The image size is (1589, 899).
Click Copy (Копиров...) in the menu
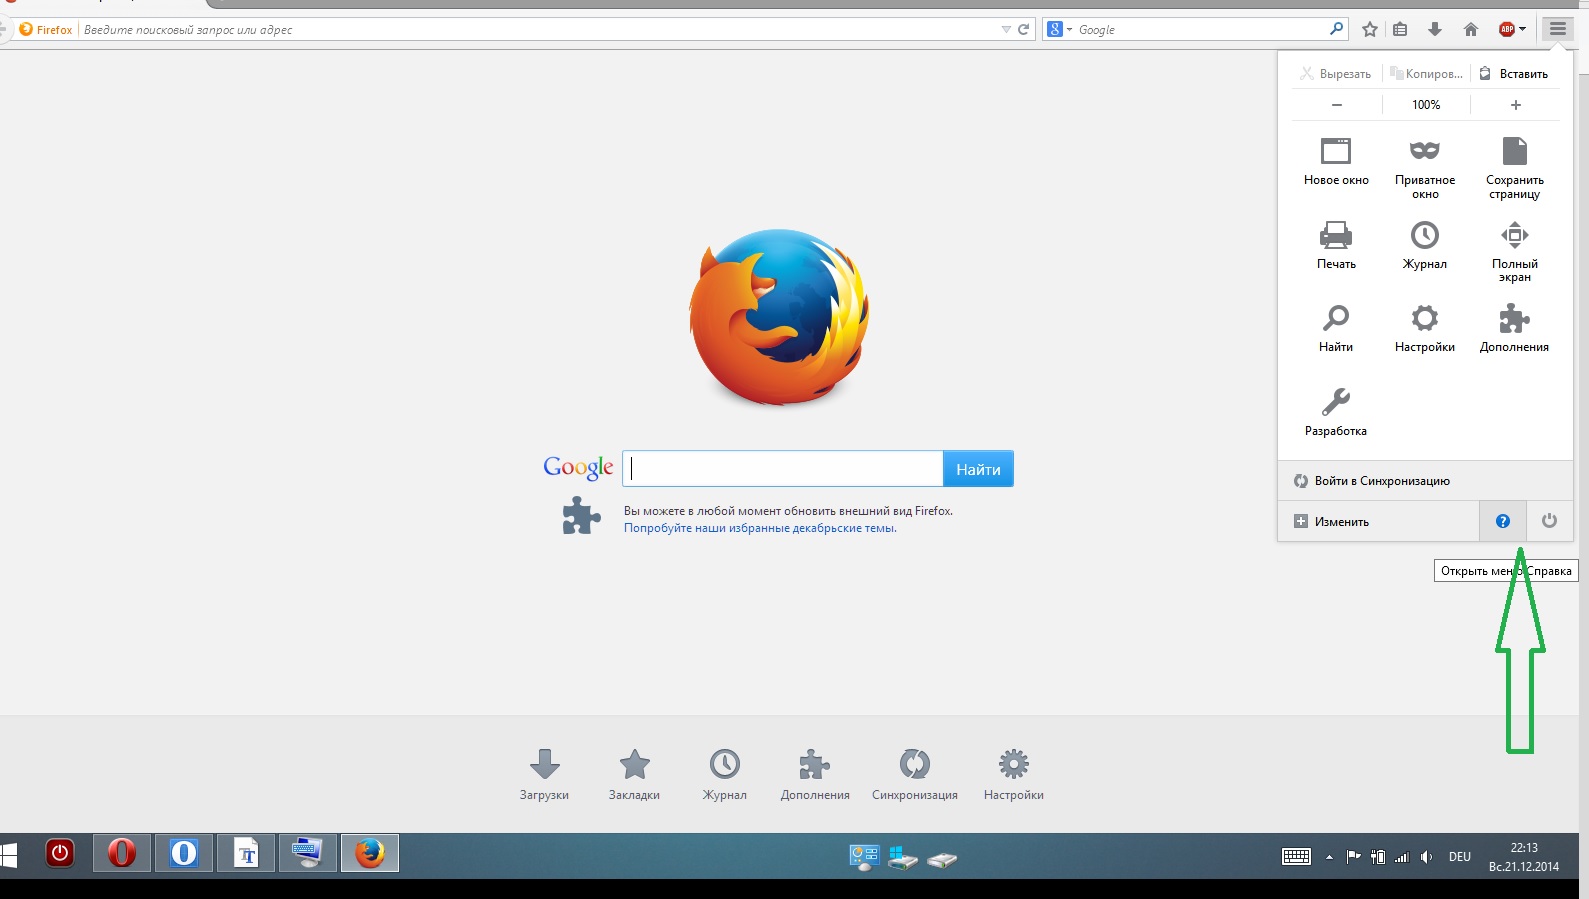tap(1426, 73)
